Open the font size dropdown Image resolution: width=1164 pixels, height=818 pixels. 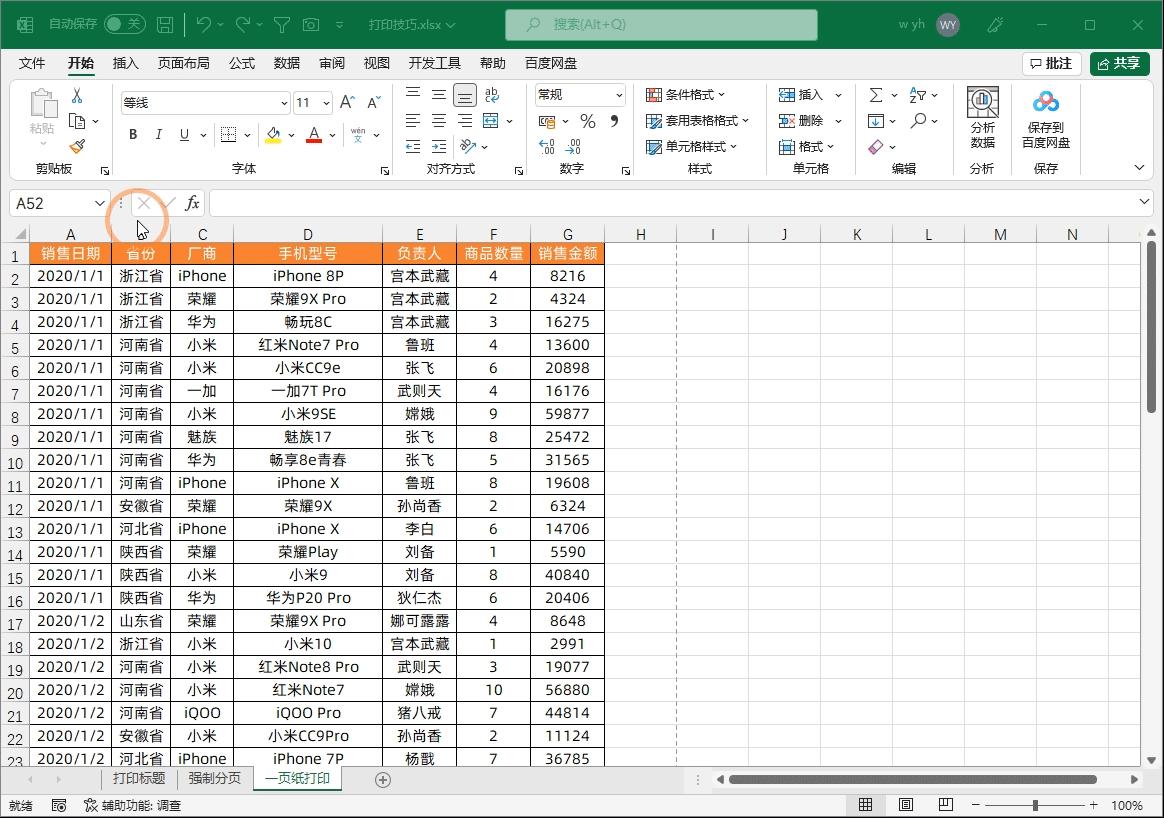[x=325, y=103]
